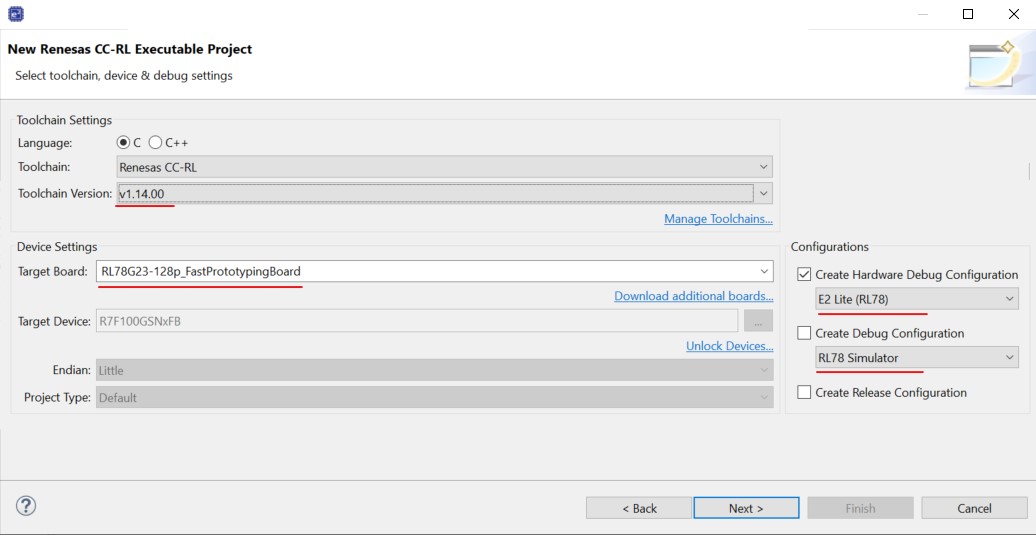
Task: Click the Manage Toolchains link
Action: coord(718,219)
